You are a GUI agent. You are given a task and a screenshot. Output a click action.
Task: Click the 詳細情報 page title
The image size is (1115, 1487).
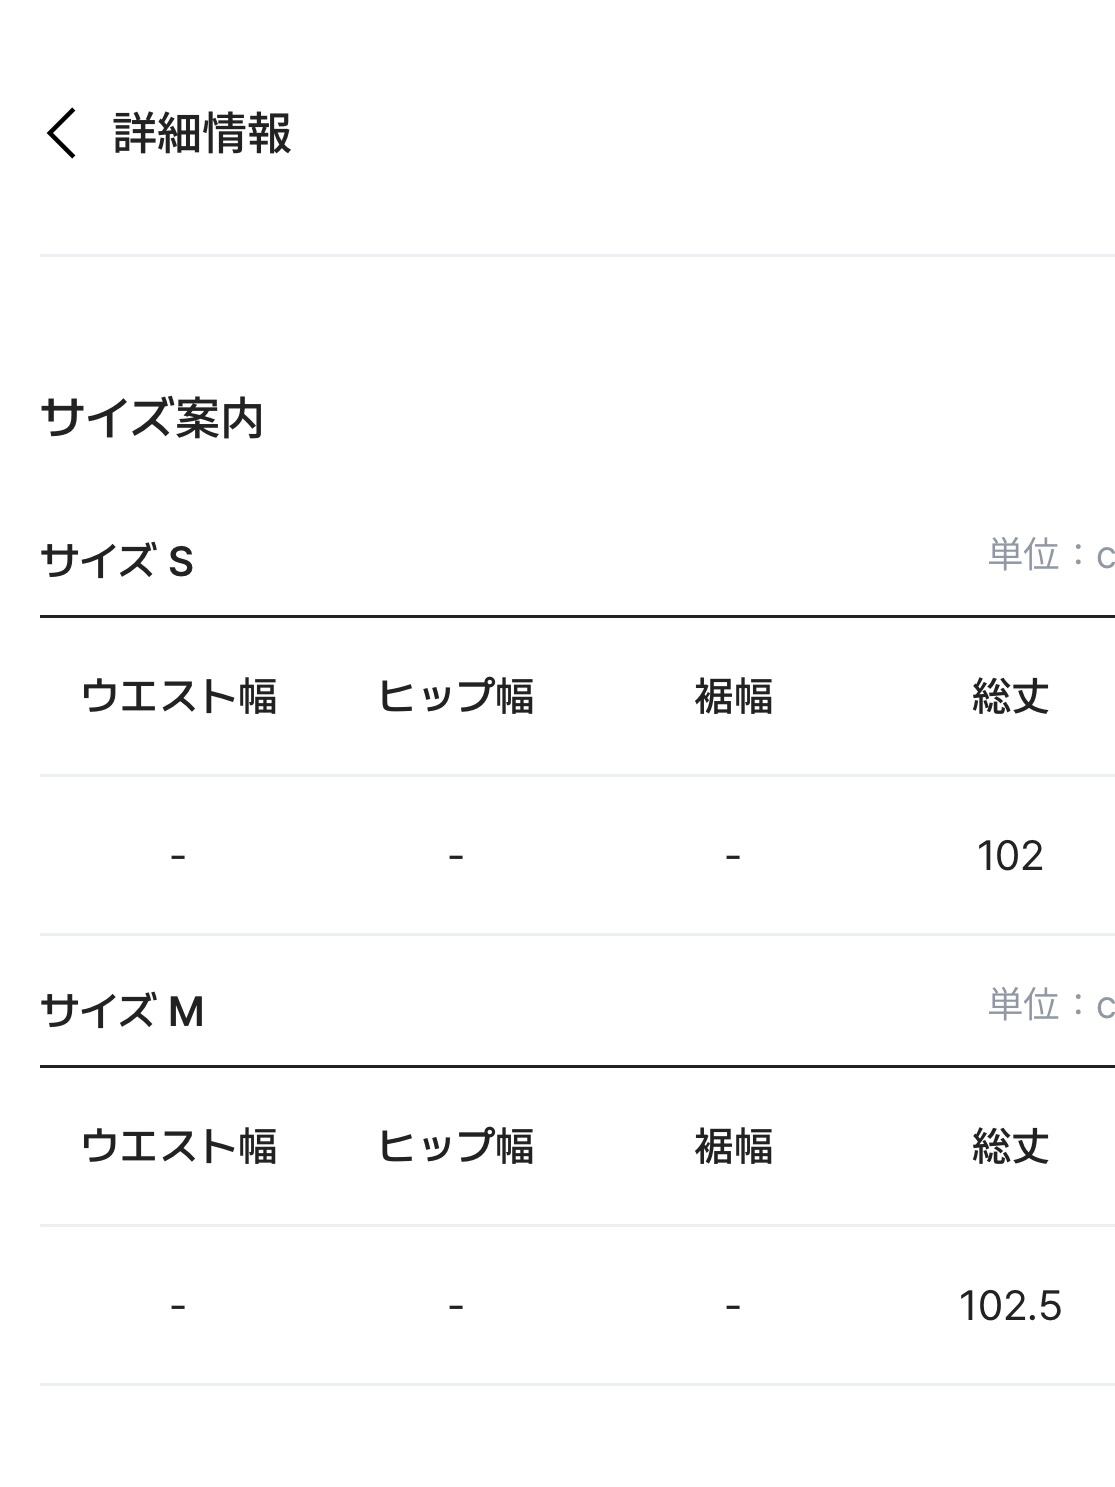[202, 133]
